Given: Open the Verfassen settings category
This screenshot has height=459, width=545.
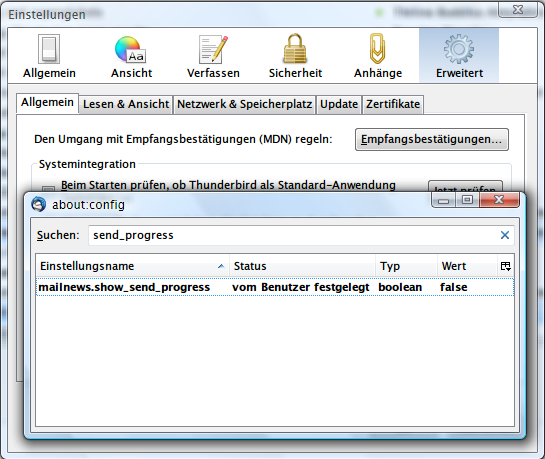Looking at the screenshot, I should pyautogui.click(x=213, y=56).
